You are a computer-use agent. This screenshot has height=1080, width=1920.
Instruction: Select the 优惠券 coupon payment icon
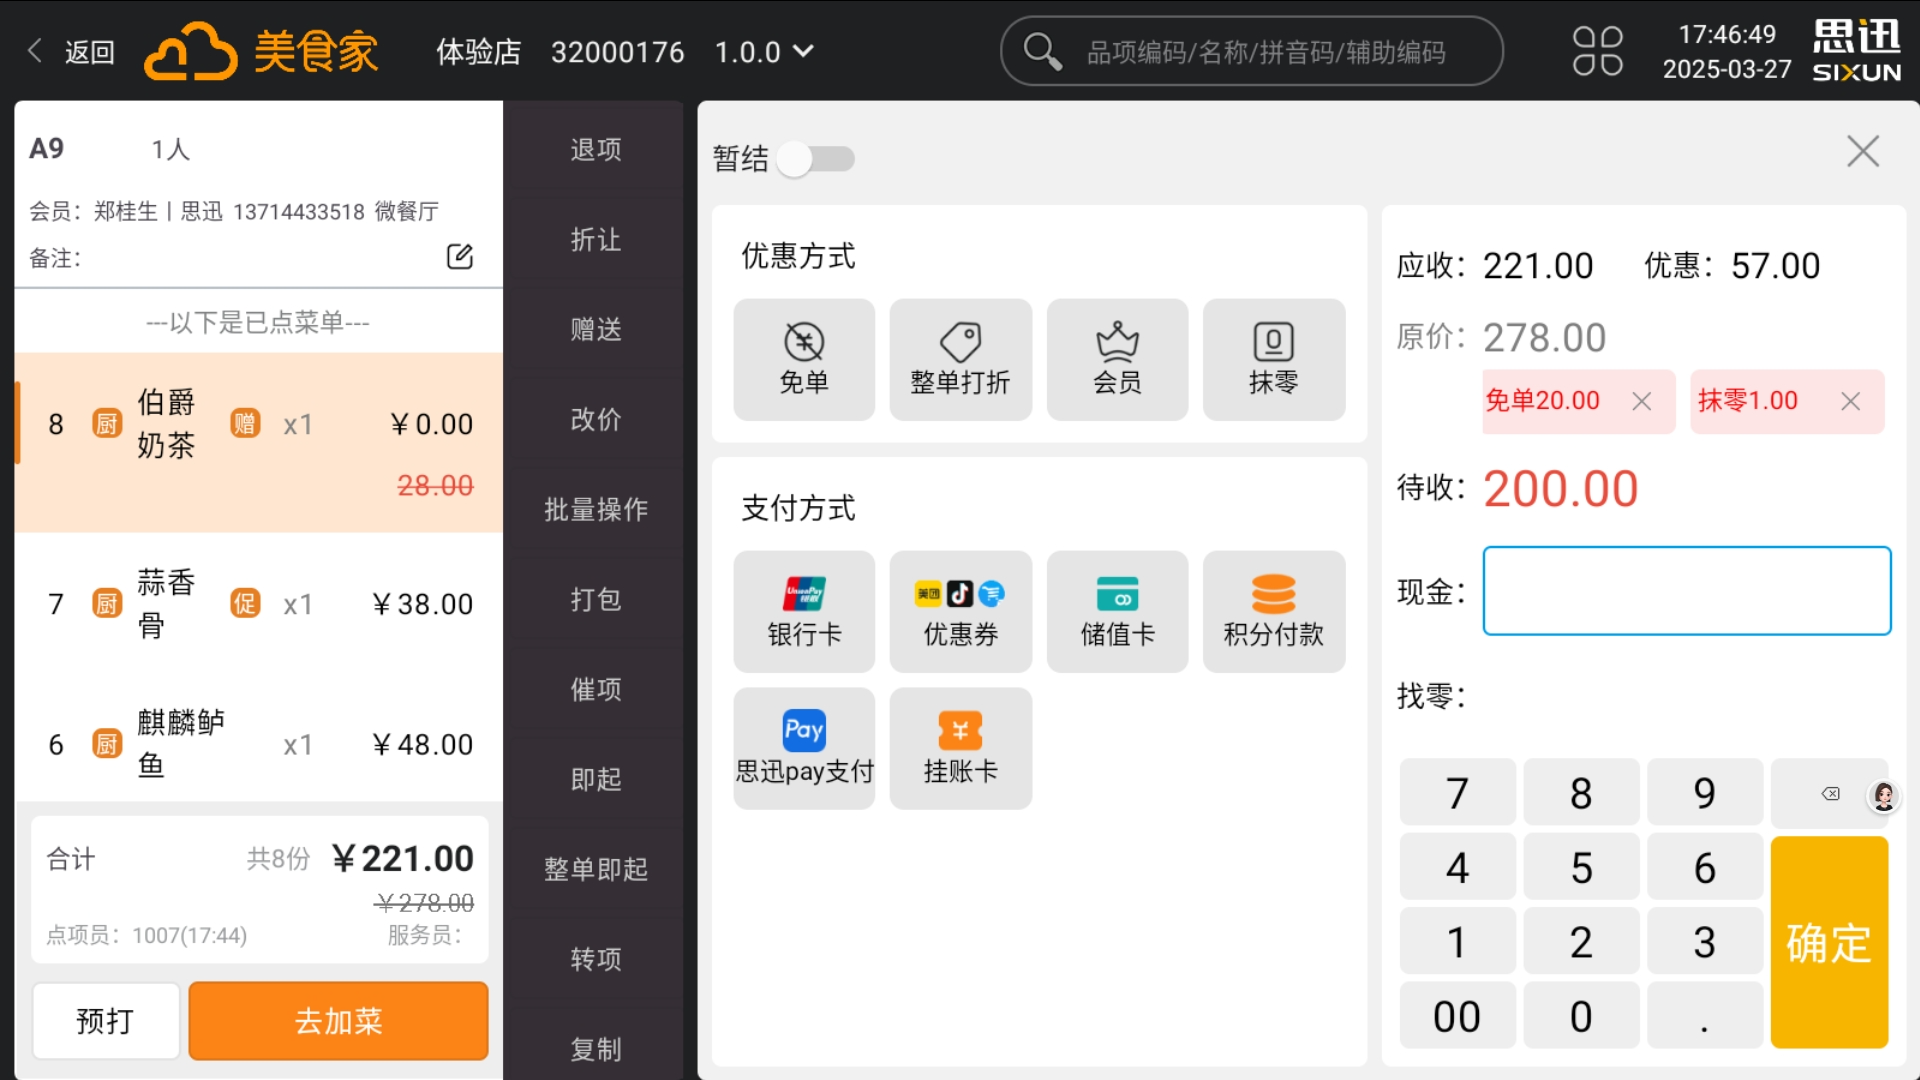pos(960,611)
